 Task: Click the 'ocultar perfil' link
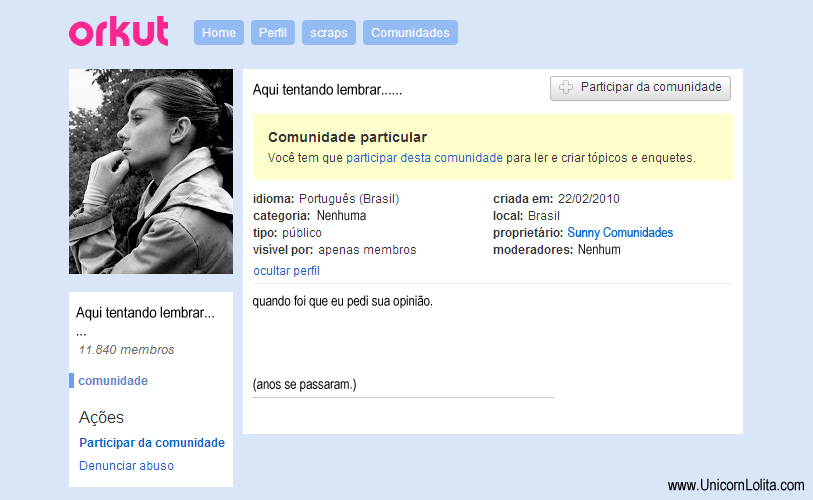tap(286, 271)
